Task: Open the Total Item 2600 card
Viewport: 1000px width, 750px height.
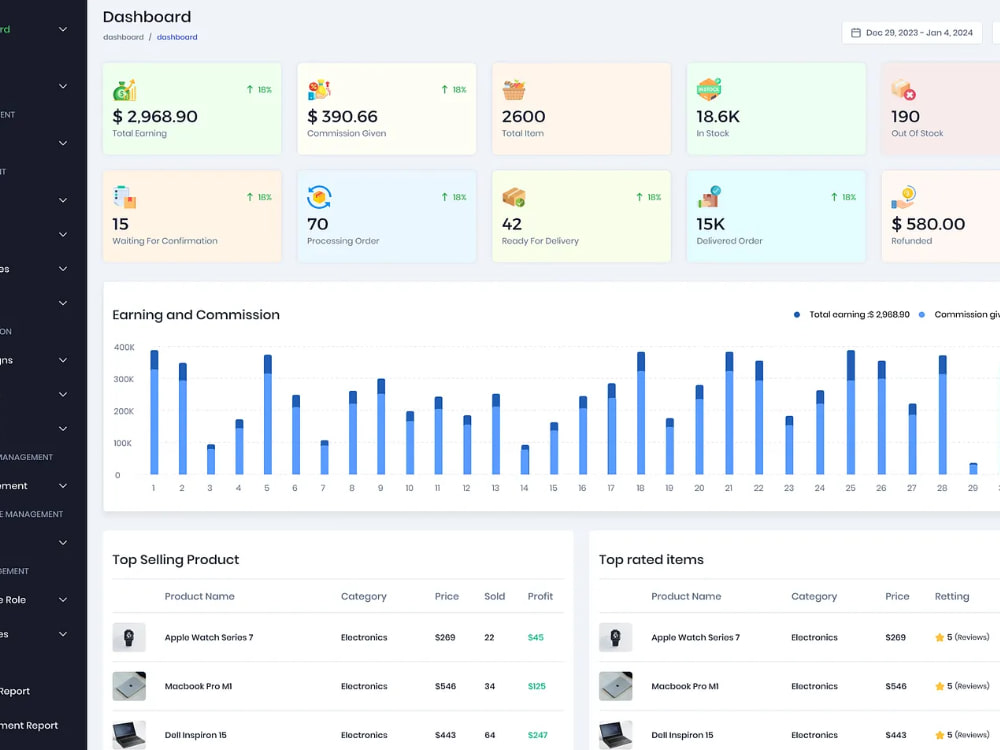Action: pos(581,108)
